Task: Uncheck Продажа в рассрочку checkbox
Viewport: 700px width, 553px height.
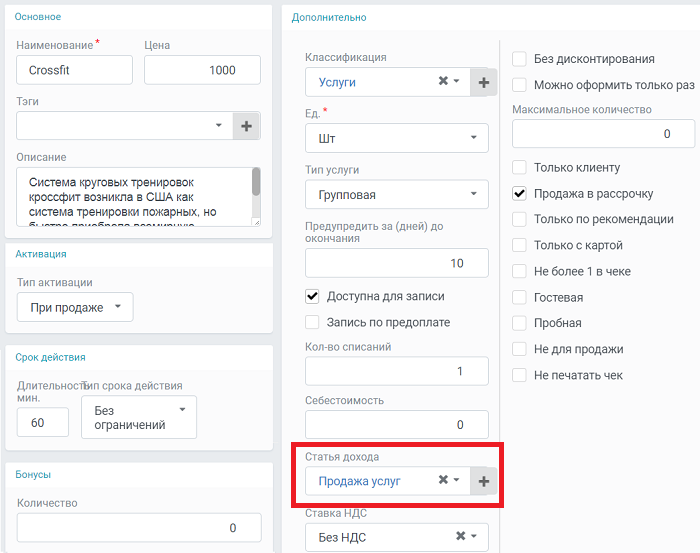Action: pos(519,194)
